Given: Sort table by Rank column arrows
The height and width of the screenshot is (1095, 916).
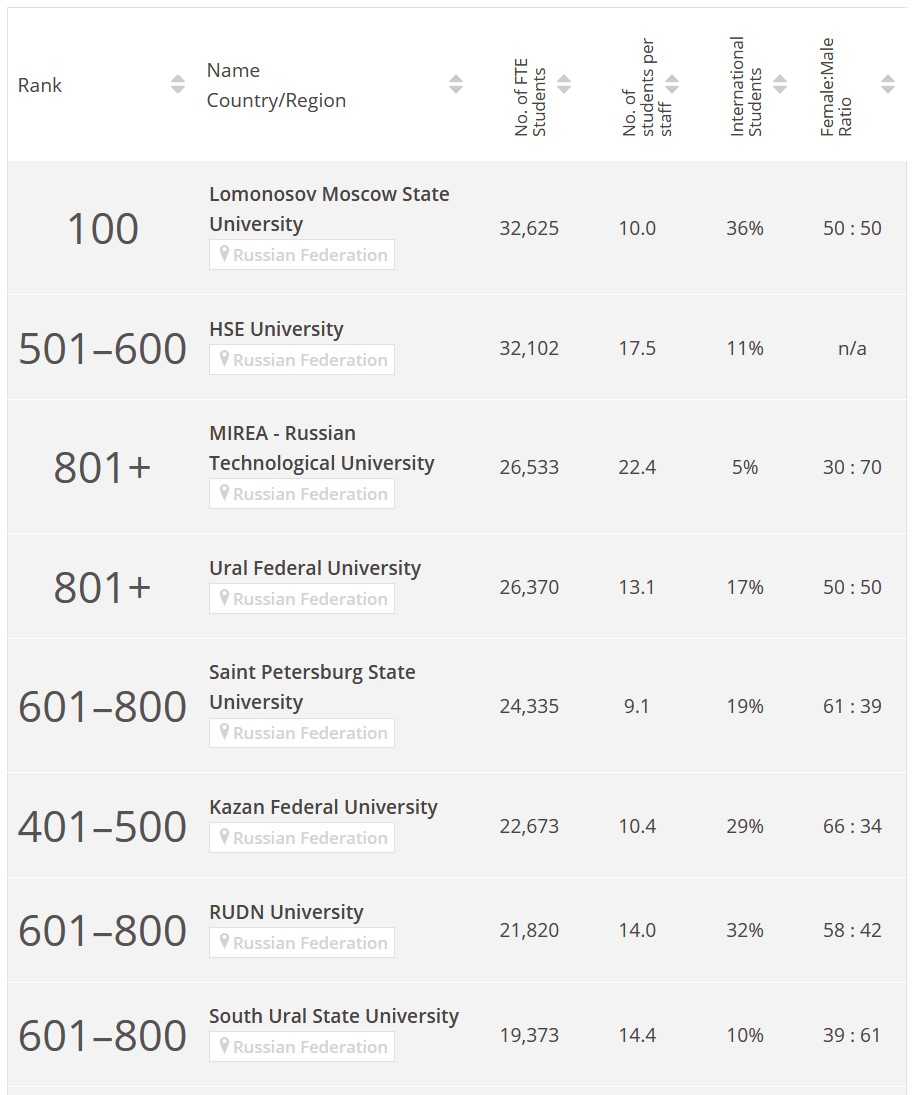Looking at the screenshot, I should point(178,85).
